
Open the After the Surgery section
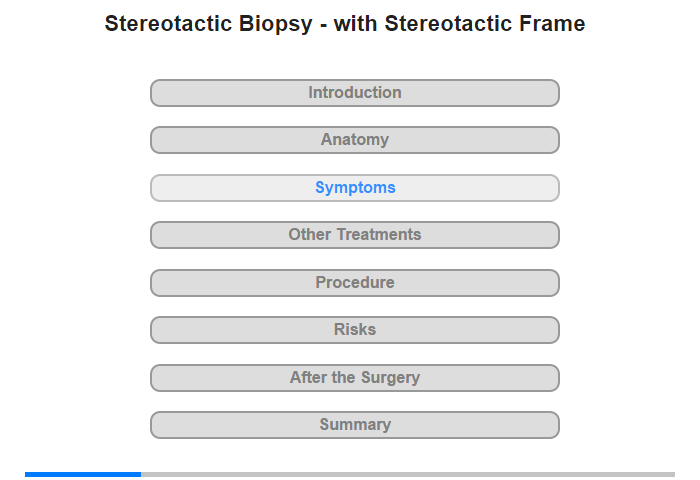coord(355,378)
